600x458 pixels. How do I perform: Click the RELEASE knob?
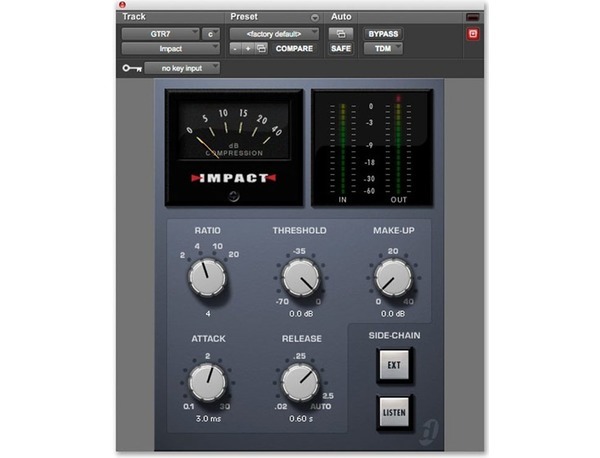[300, 382]
